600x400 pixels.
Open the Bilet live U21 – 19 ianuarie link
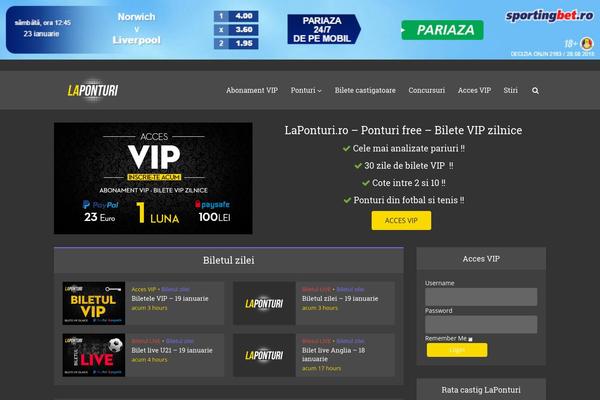coord(172,350)
